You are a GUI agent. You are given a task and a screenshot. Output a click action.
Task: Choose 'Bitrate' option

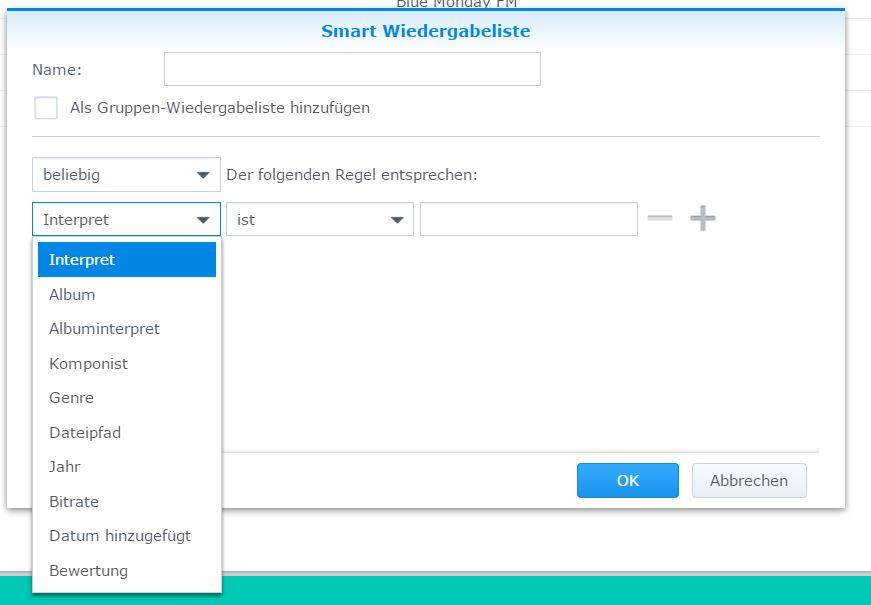(x=127, y=502)
